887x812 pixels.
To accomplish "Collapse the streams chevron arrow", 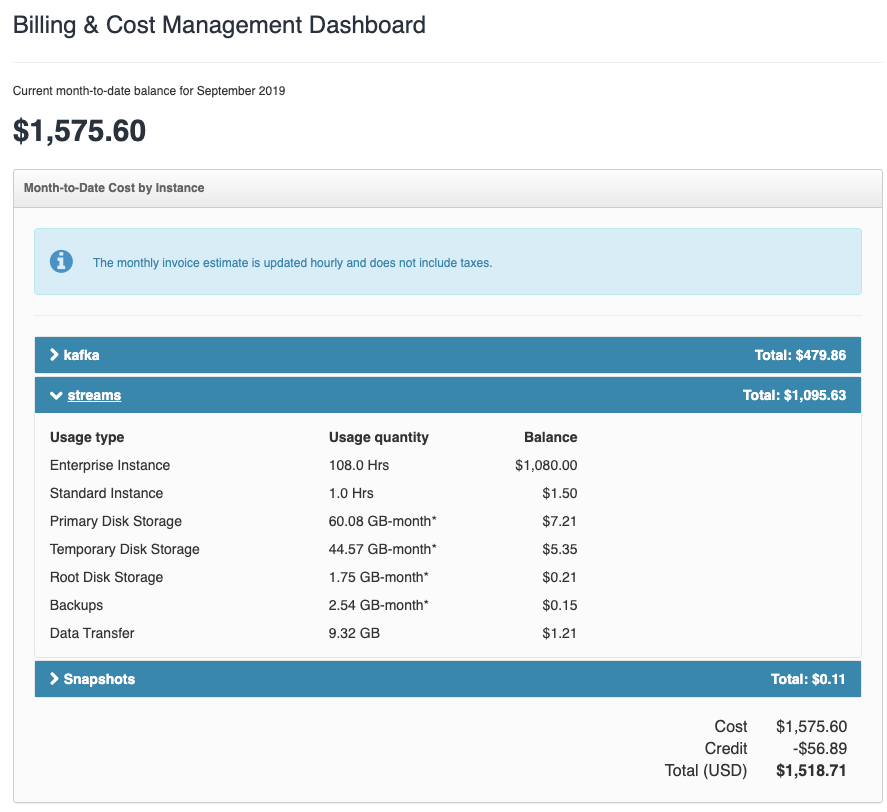I will 56,396.
